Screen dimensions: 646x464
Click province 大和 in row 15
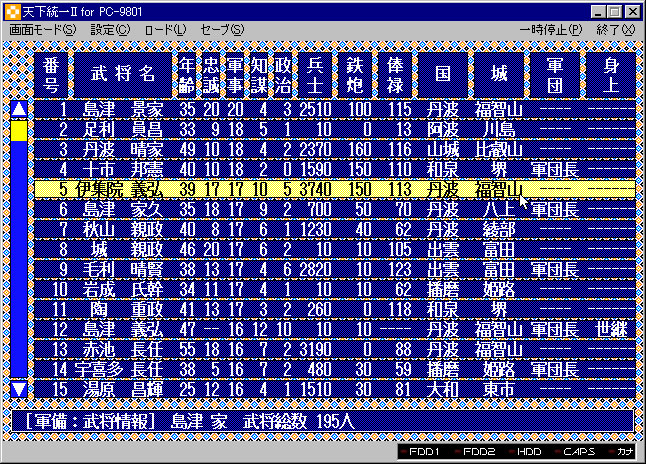click(x=443, y=389)
